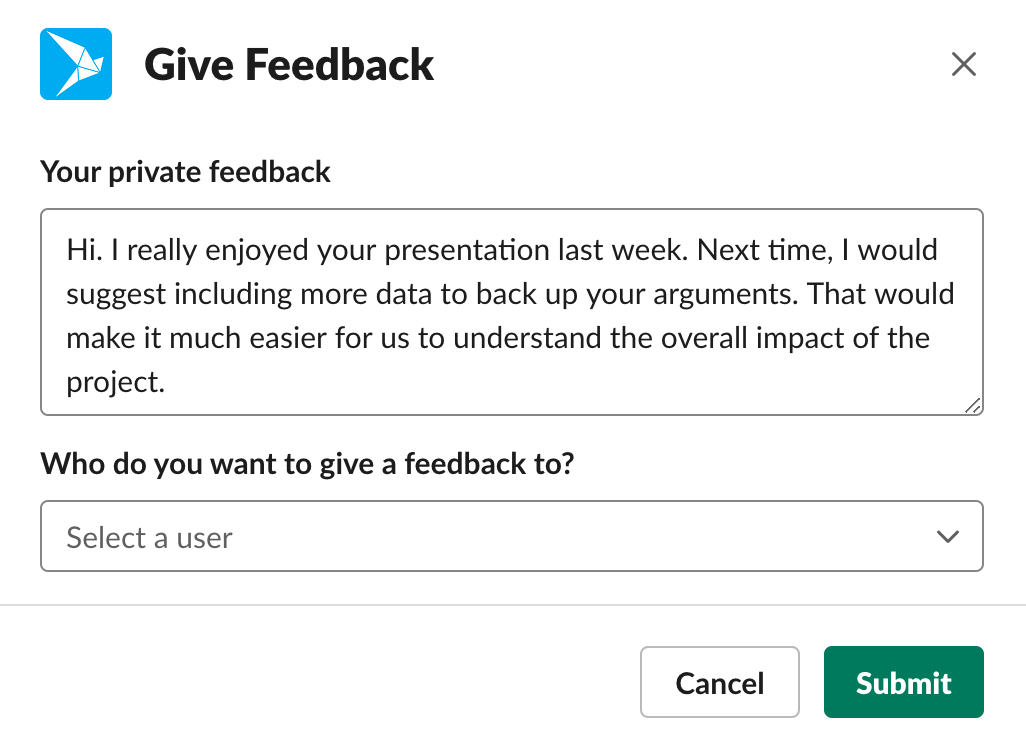Cancel the feedback dialog
This screenshot has width=1026, height=748.
[720, 682]
